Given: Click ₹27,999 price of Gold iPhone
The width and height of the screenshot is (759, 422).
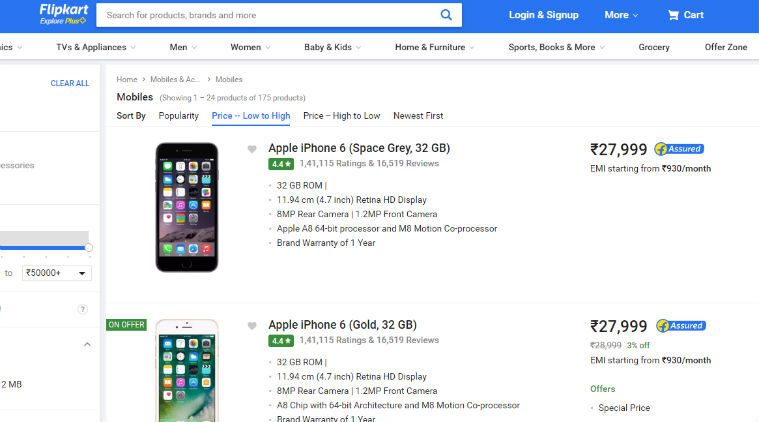Looking at the screenshot, I should click(x=618, y=326).
